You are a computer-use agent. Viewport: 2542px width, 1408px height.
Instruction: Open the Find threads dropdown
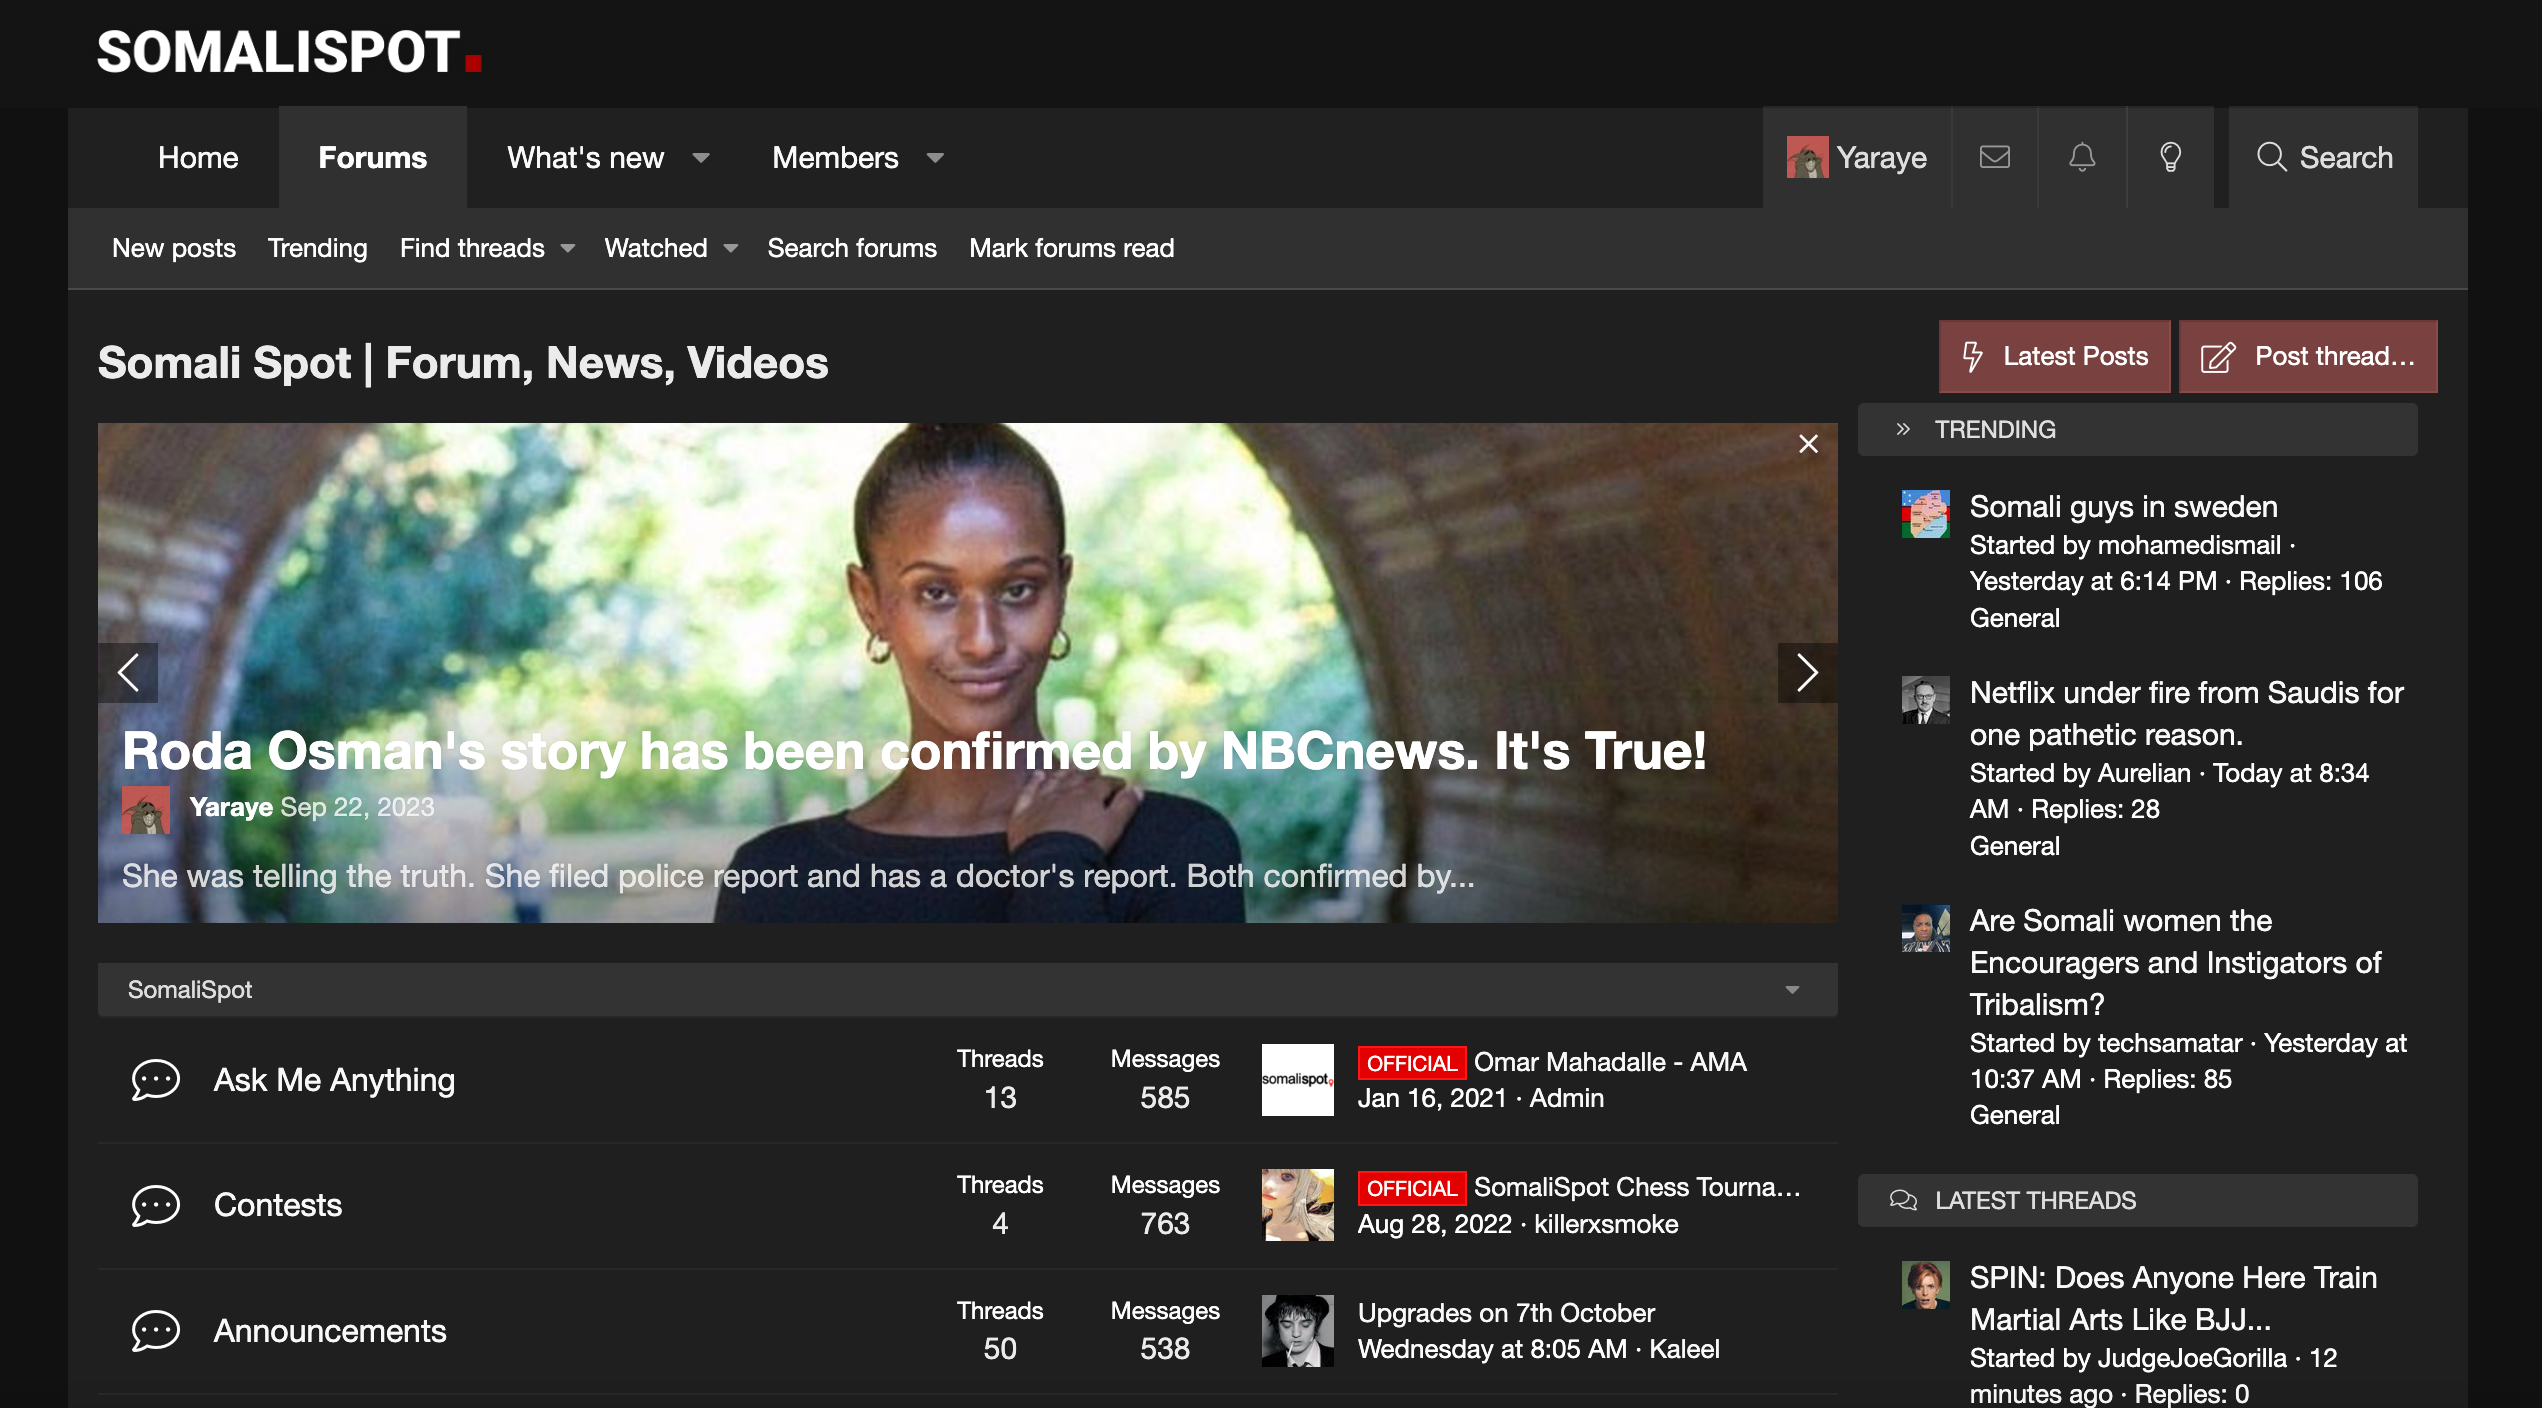(568, 248)
